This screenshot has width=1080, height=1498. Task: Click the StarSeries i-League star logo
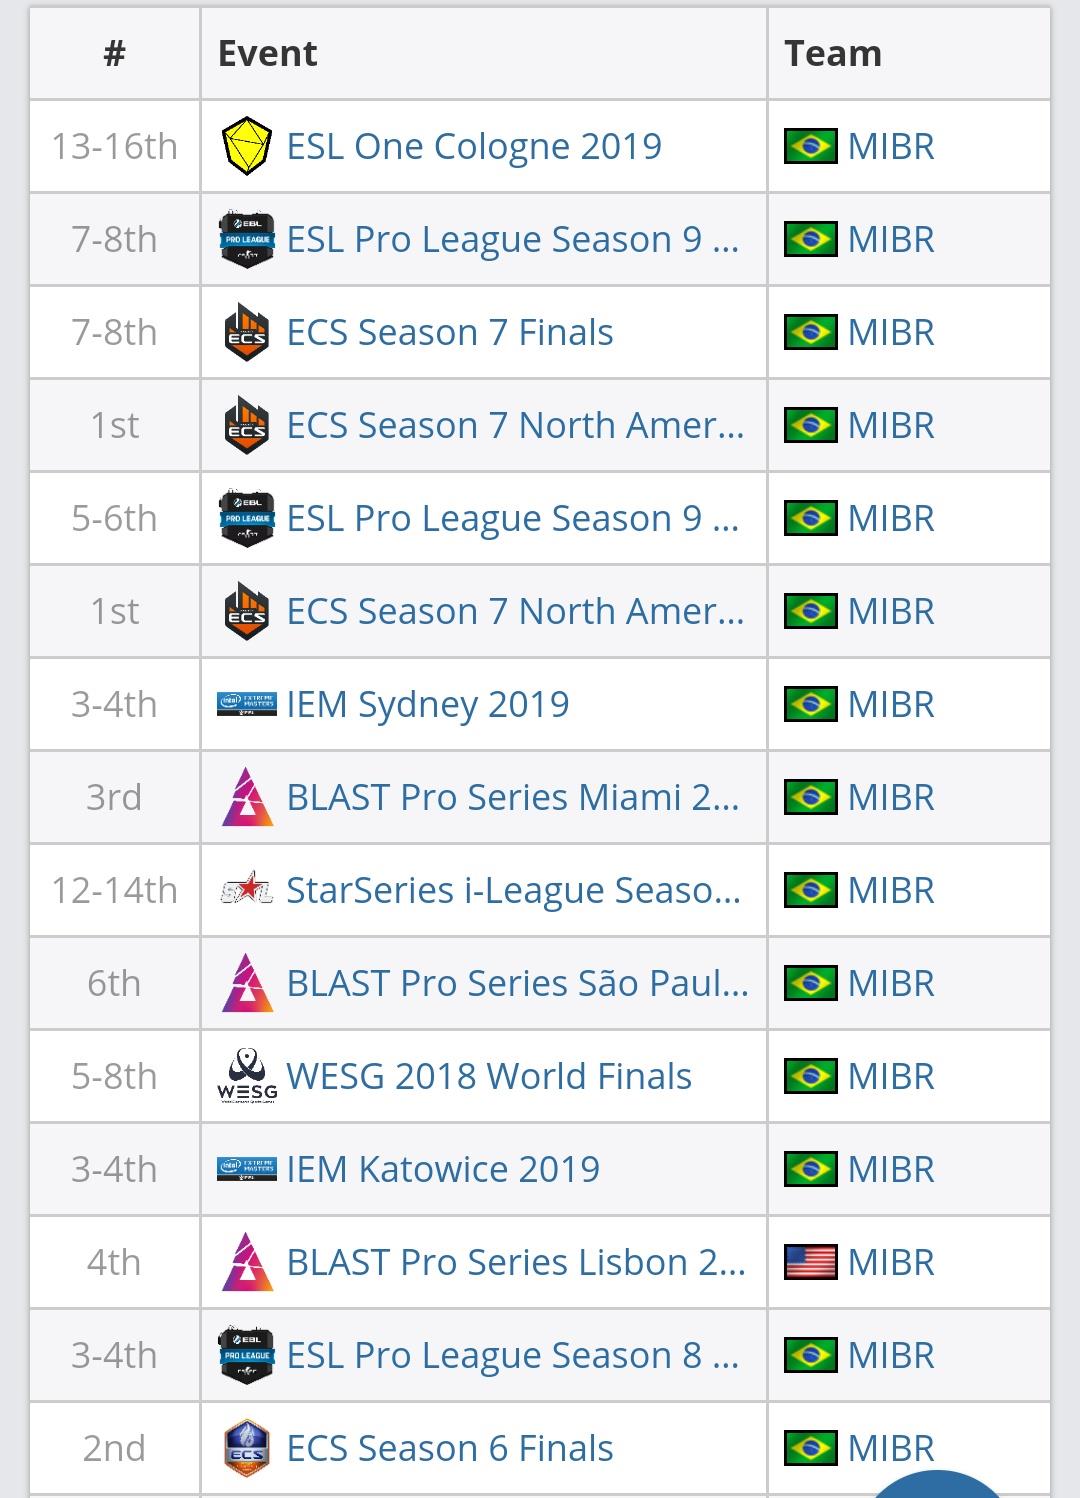[x=246, y=890]
